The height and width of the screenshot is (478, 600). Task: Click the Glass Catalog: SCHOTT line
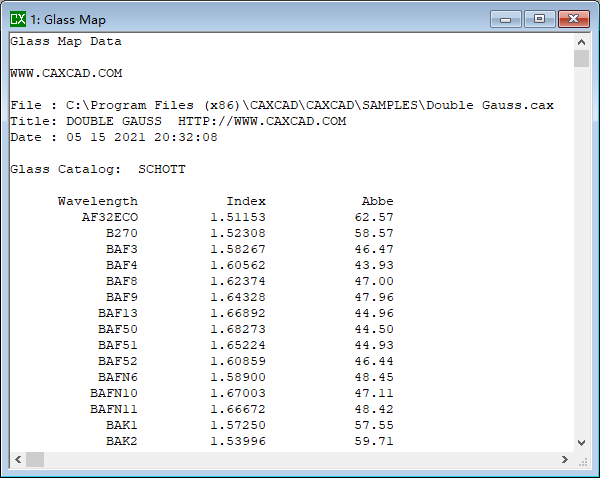[x=98, y=169]
